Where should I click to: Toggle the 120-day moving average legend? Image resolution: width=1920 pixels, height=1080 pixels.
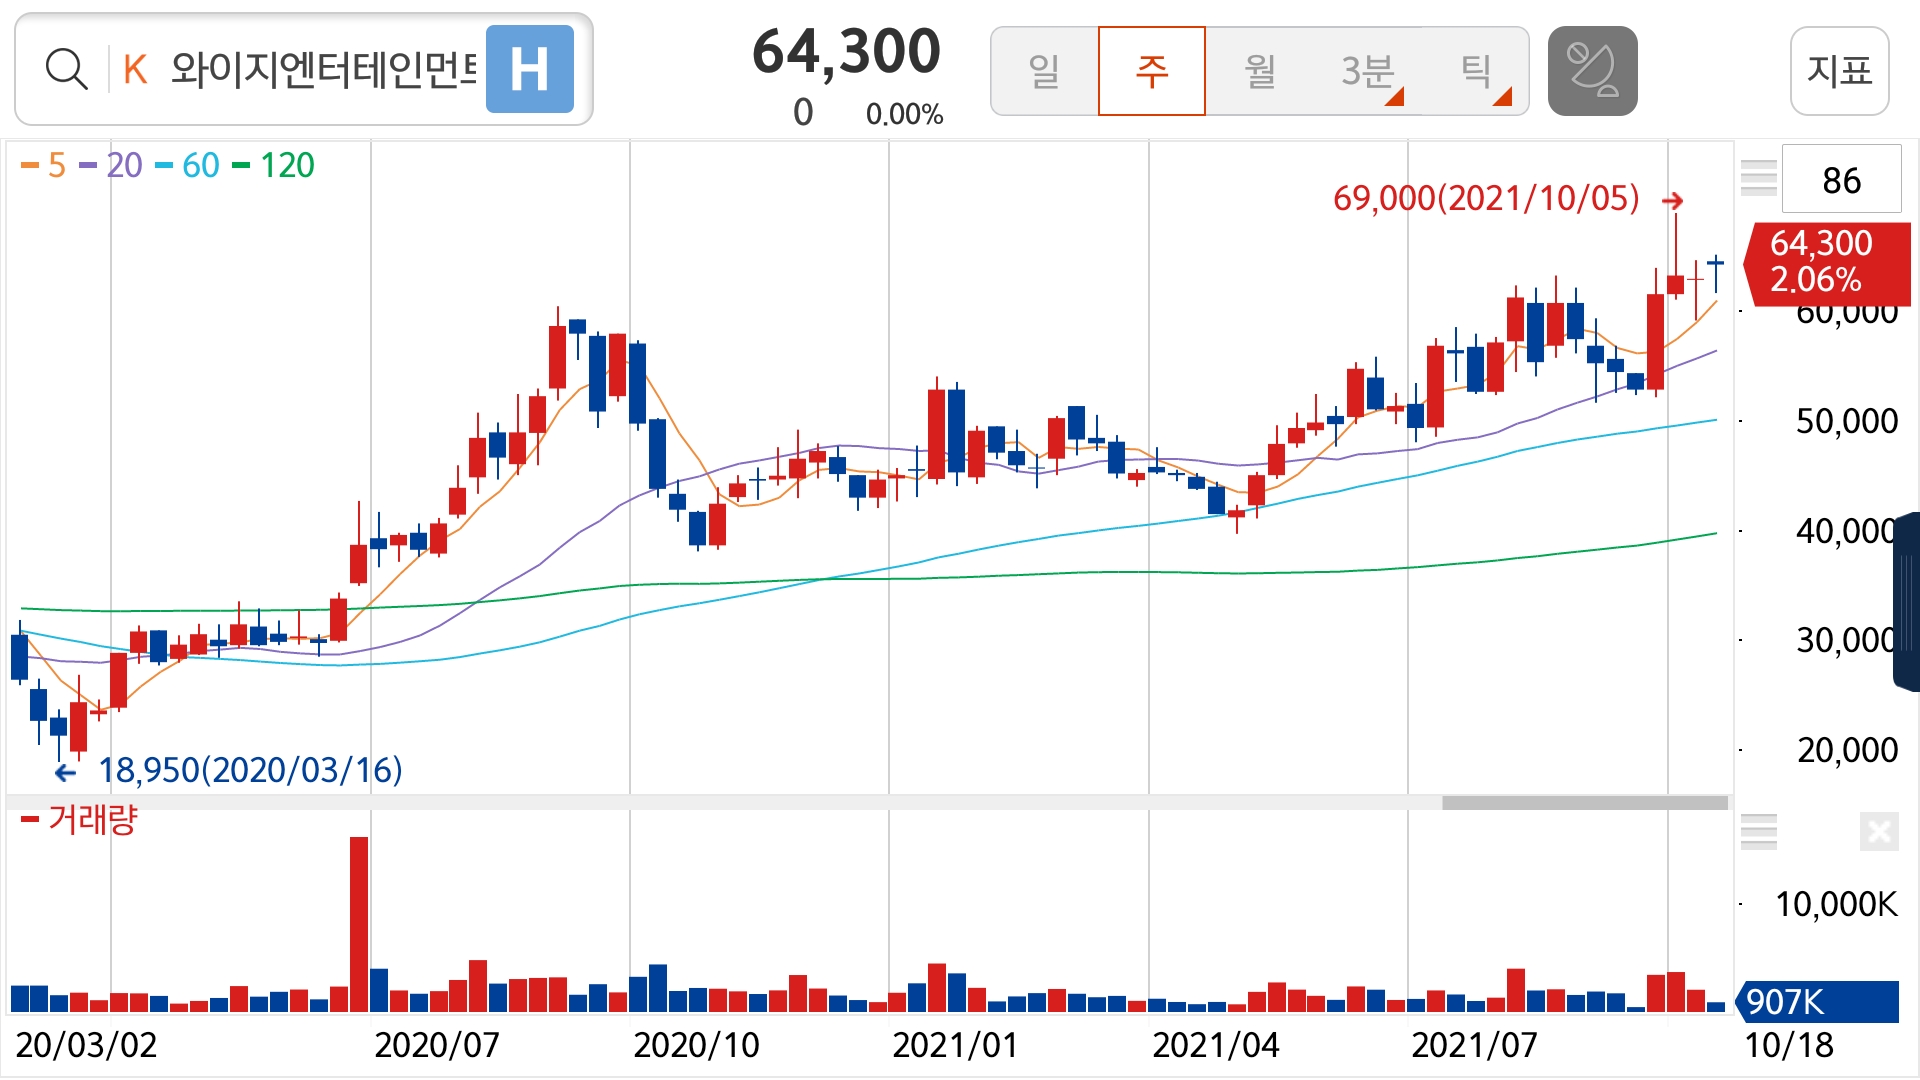274,165
